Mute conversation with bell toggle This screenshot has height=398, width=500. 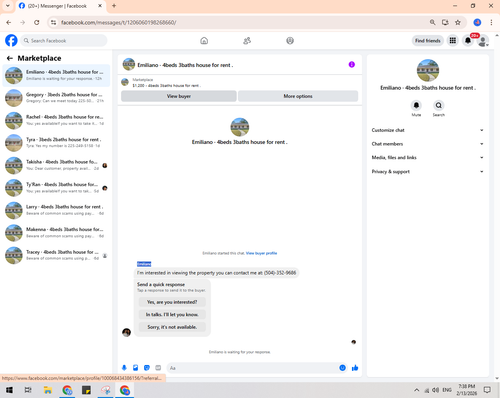tap(416, 105)
